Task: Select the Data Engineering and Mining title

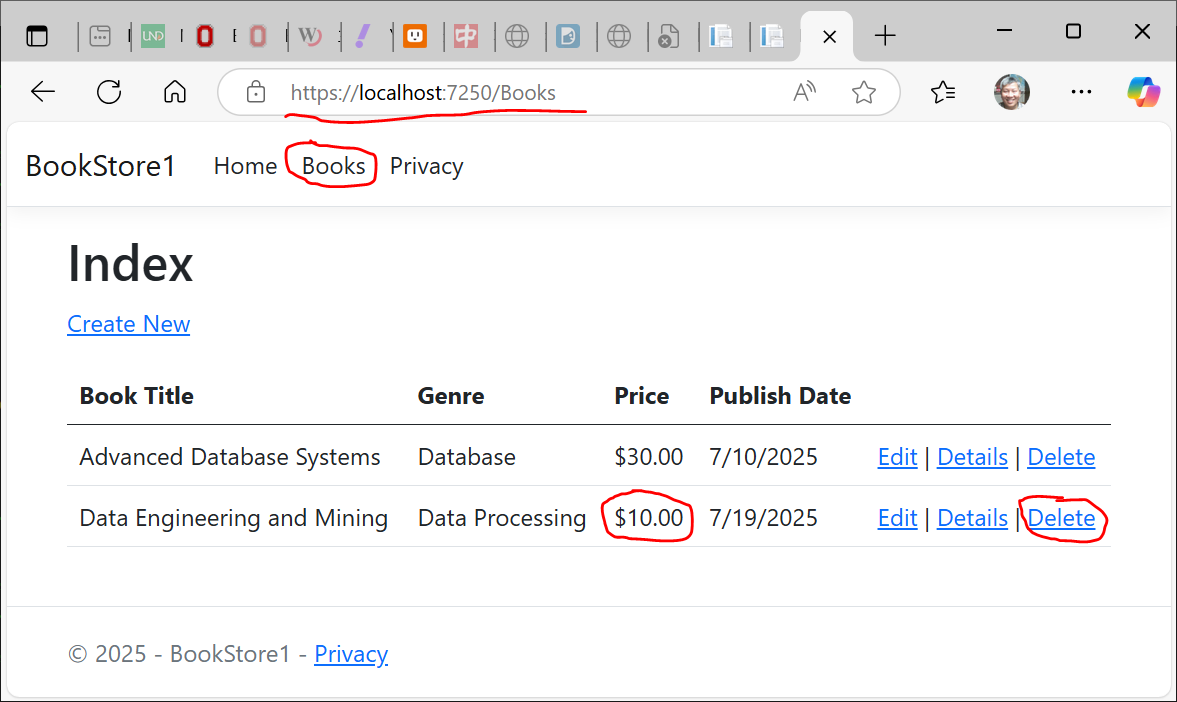Action: coord(233,517)
